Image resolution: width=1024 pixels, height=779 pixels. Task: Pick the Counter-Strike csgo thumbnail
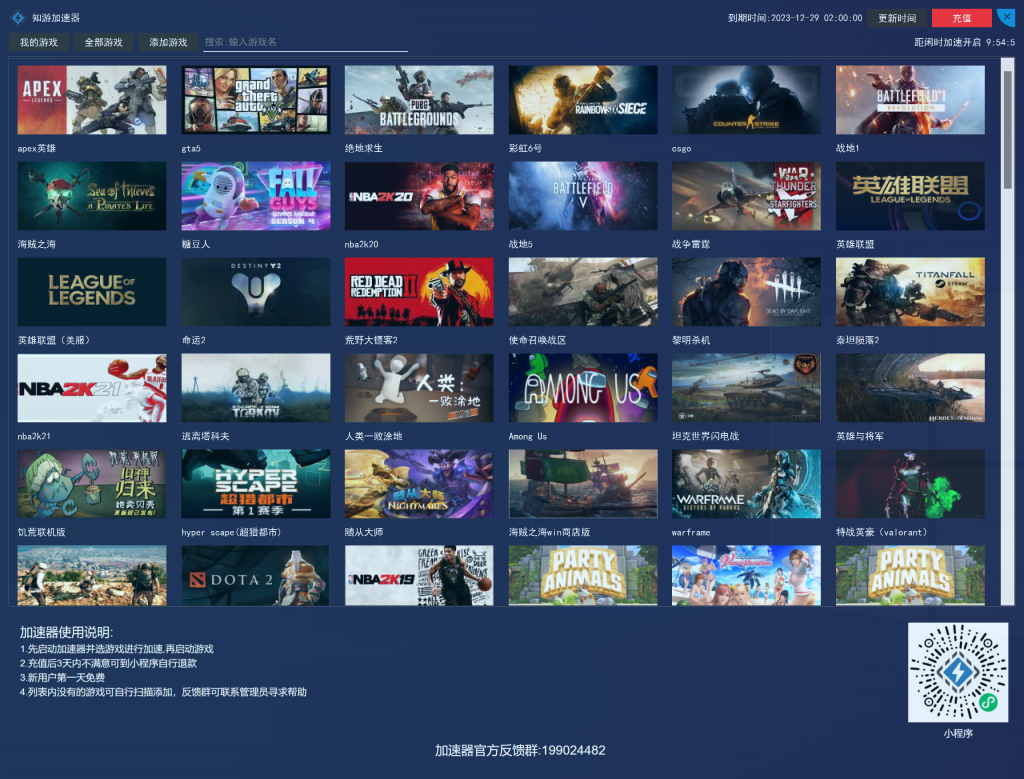(746, 100)
